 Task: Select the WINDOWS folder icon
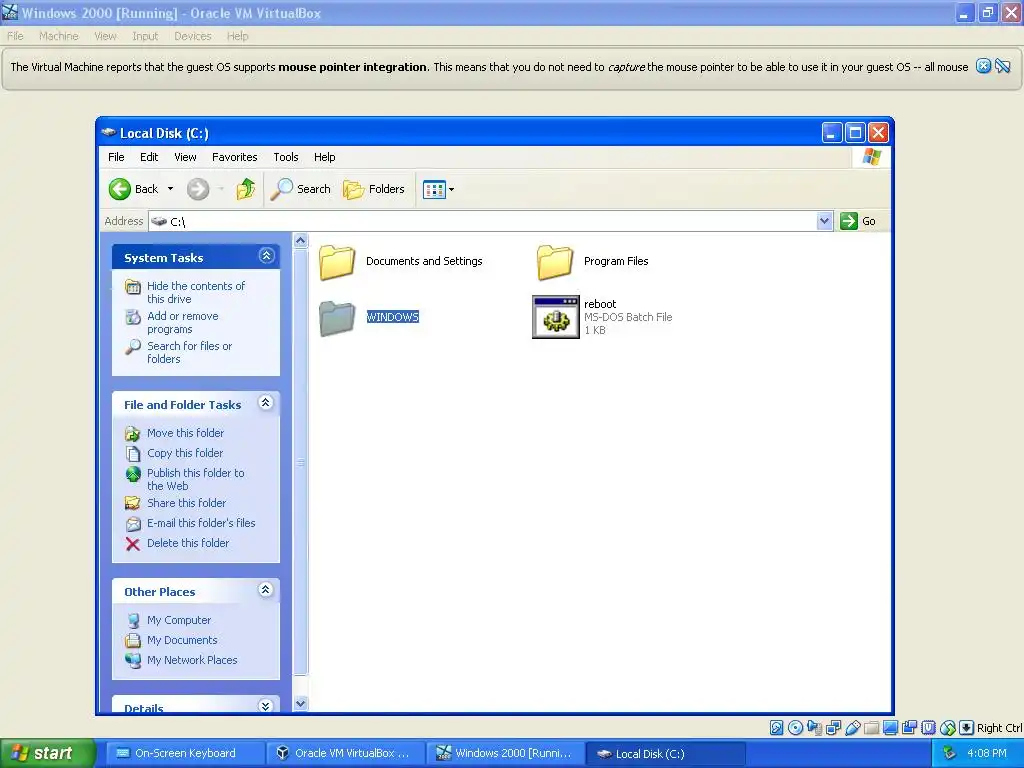click(x=337, y=319)
